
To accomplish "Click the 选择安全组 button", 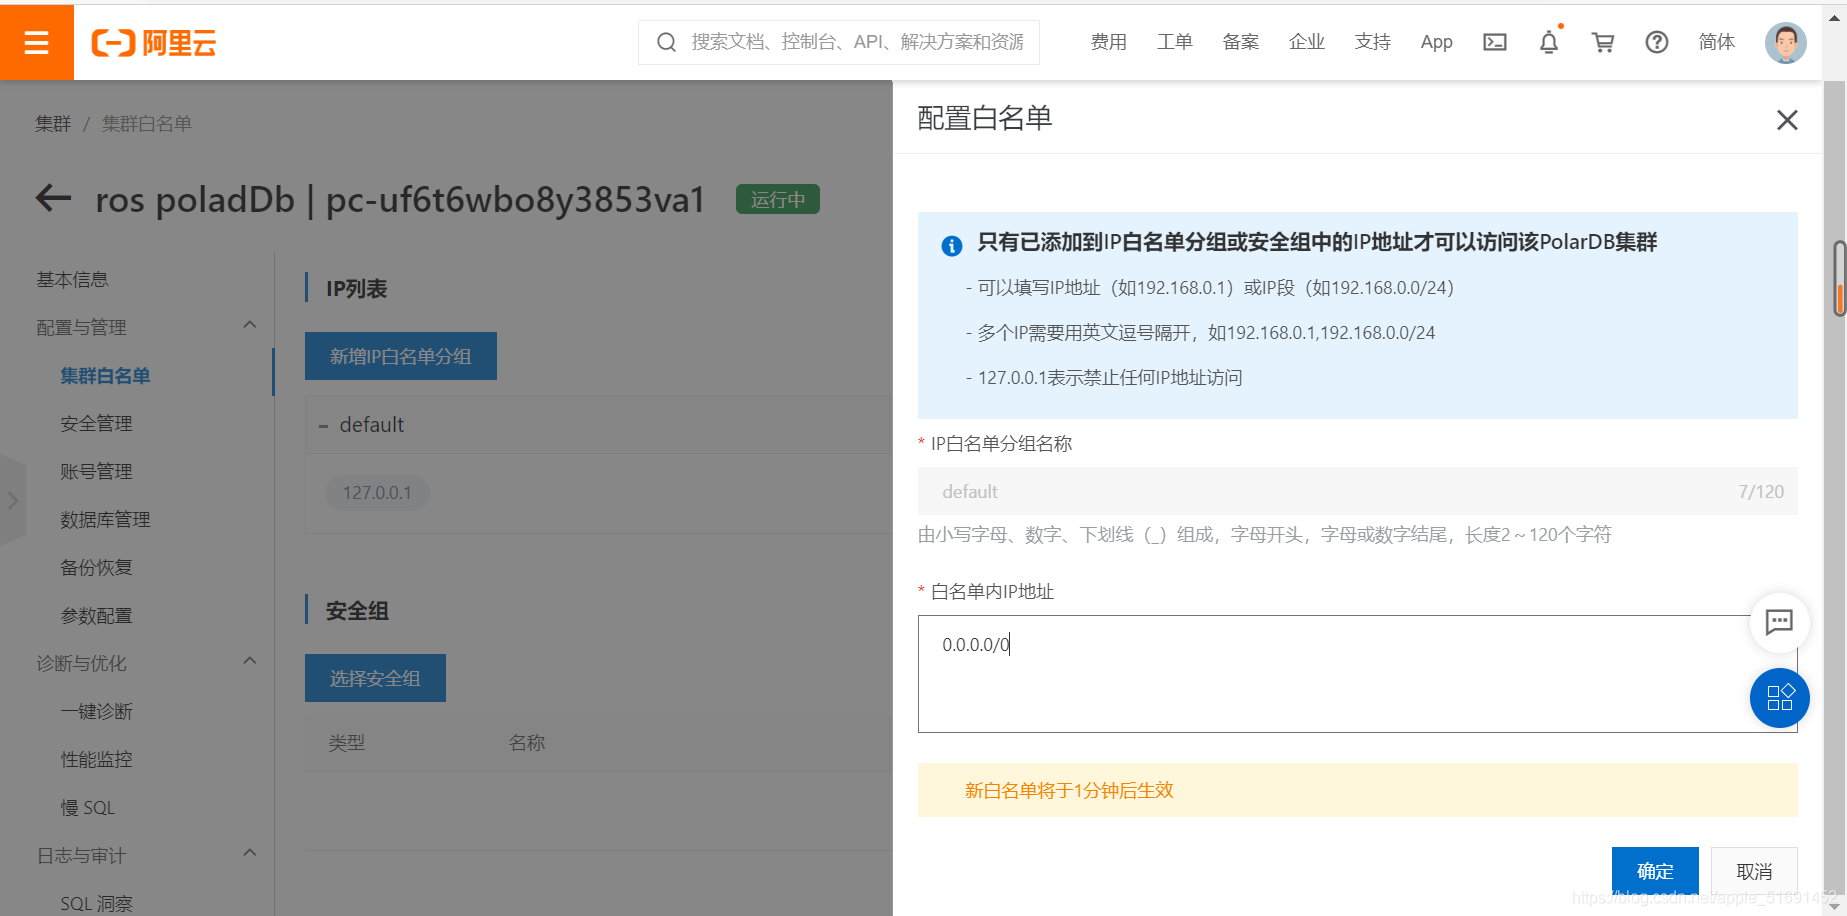I will [375, 678].
